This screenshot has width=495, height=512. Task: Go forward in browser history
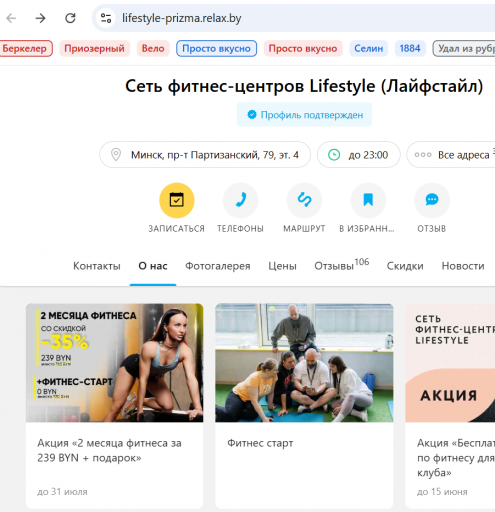point(40,18)
